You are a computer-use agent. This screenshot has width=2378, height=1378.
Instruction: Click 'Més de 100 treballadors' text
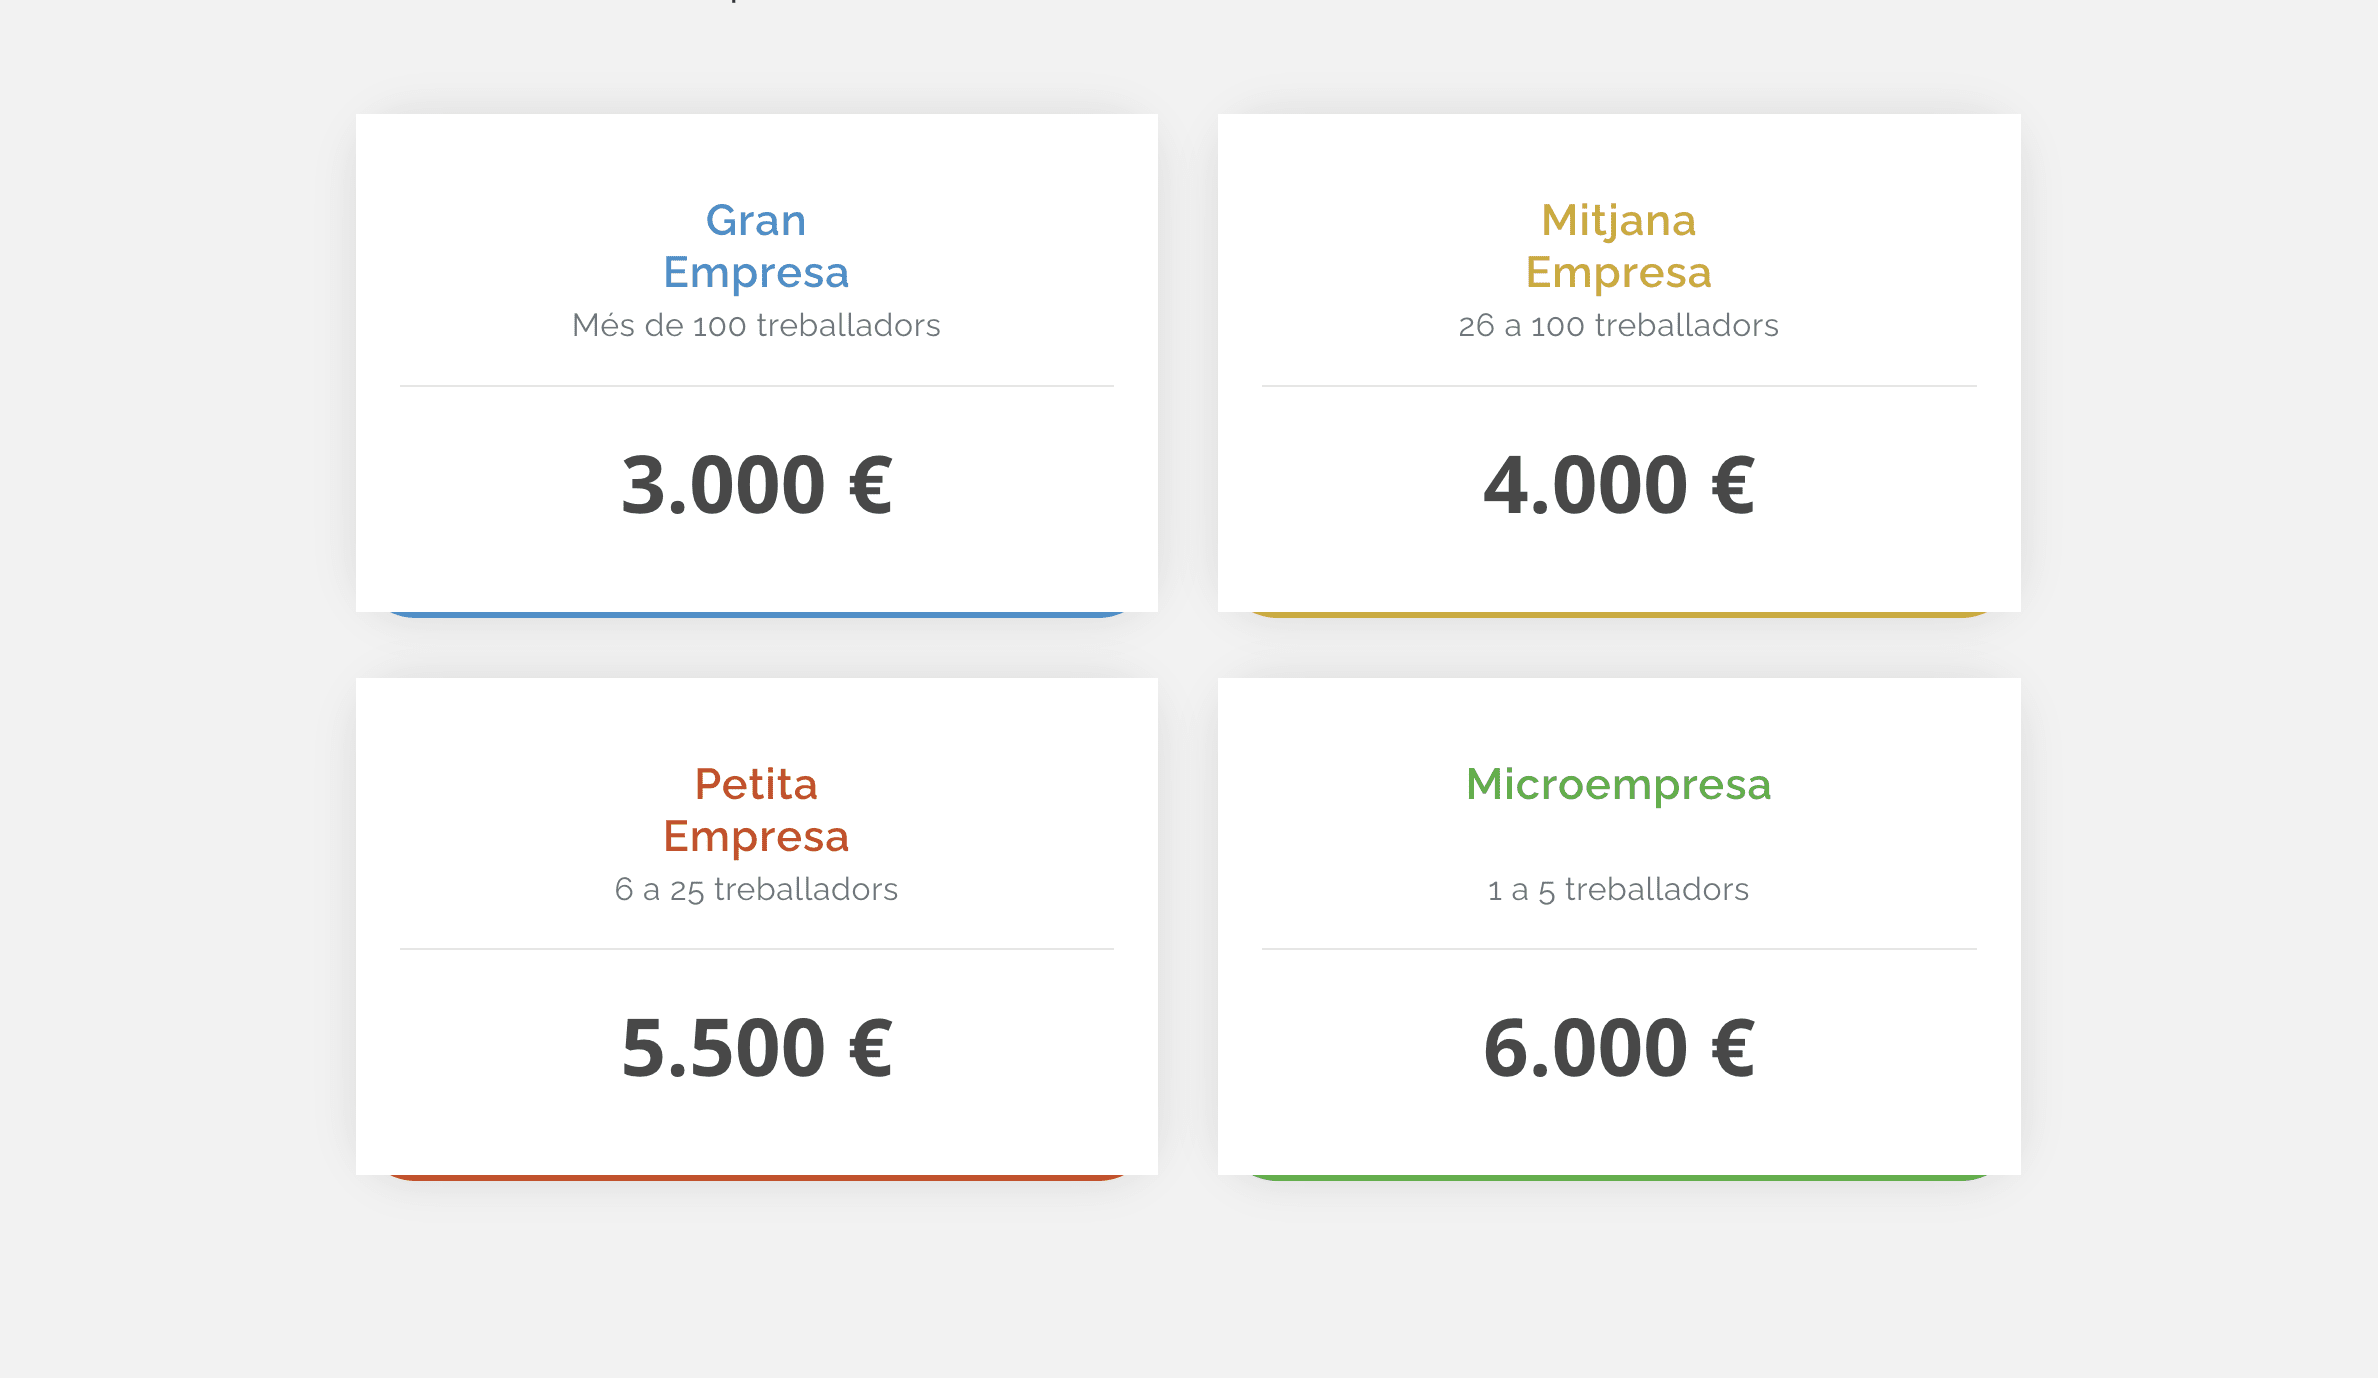click(756, 326)
